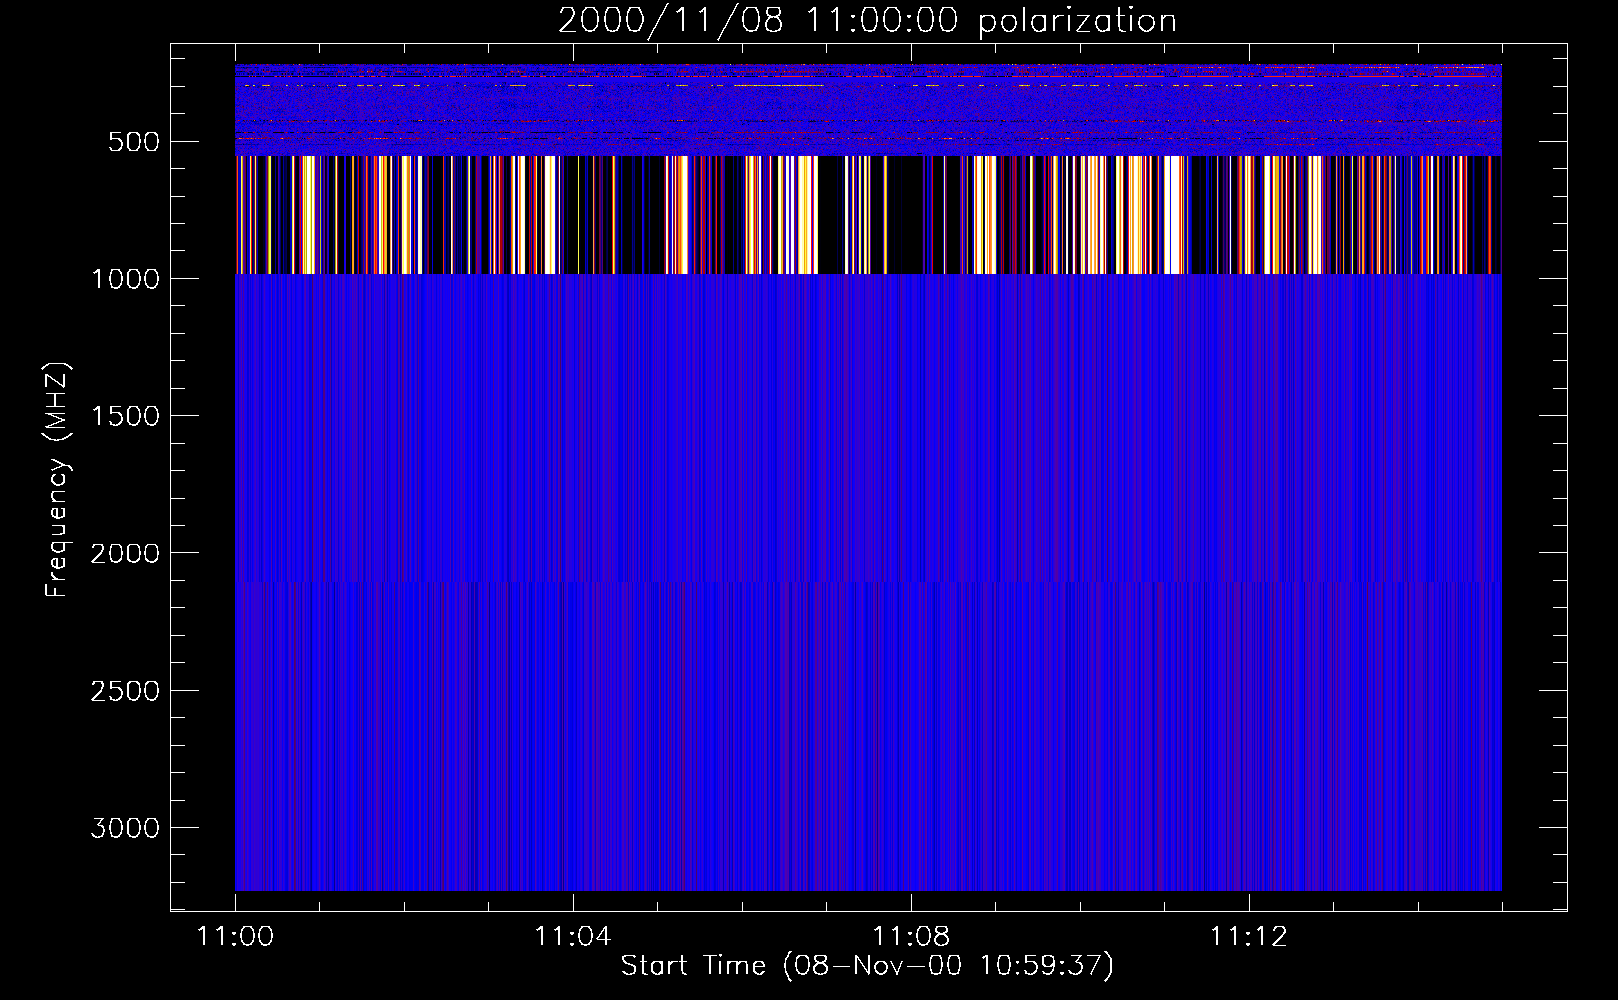Viewport: 1618px width, 1000px height.
Task: Click the '3000' frequency tick label
Action: click(x=125, y=828)
